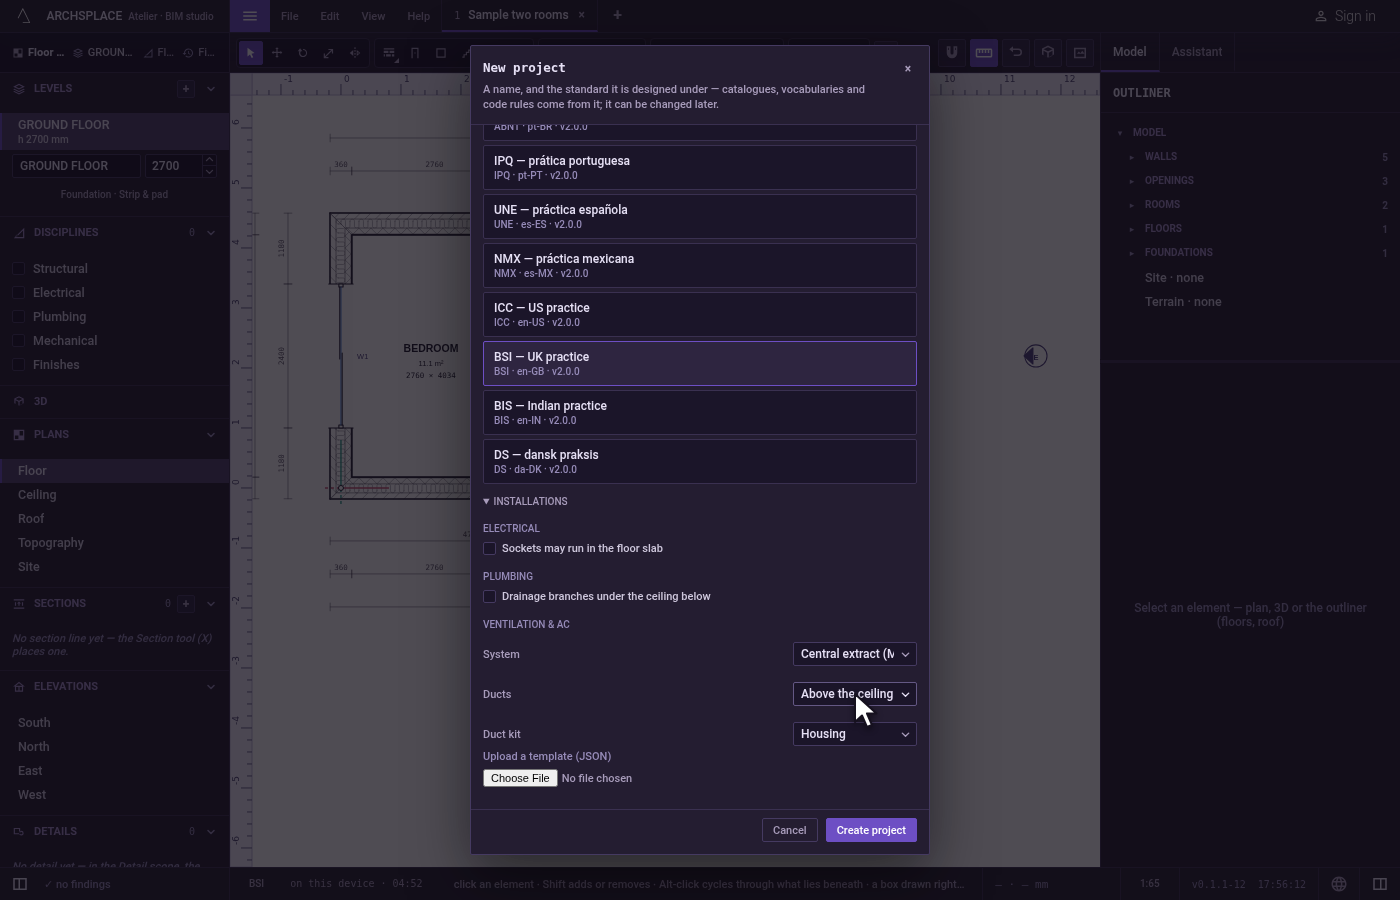Screen dimensions: 1400x900
Task: Toggle the magnet snap icon
Action: click(951, 52)
